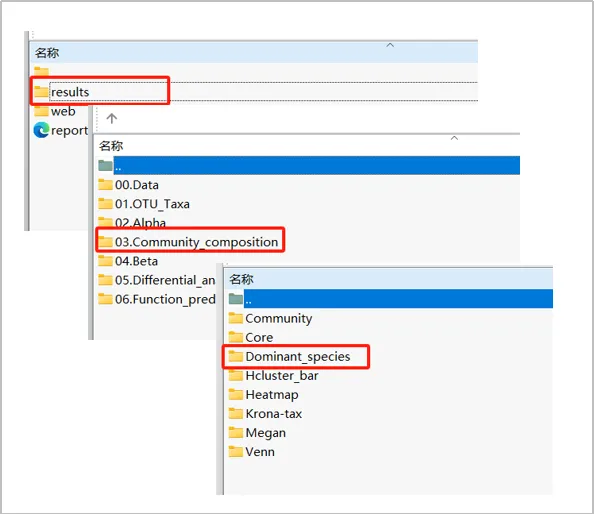The height and width of the screenshot is (514, 594).
Task: Click the up arrow navigation icon
Action: point(111,119)
